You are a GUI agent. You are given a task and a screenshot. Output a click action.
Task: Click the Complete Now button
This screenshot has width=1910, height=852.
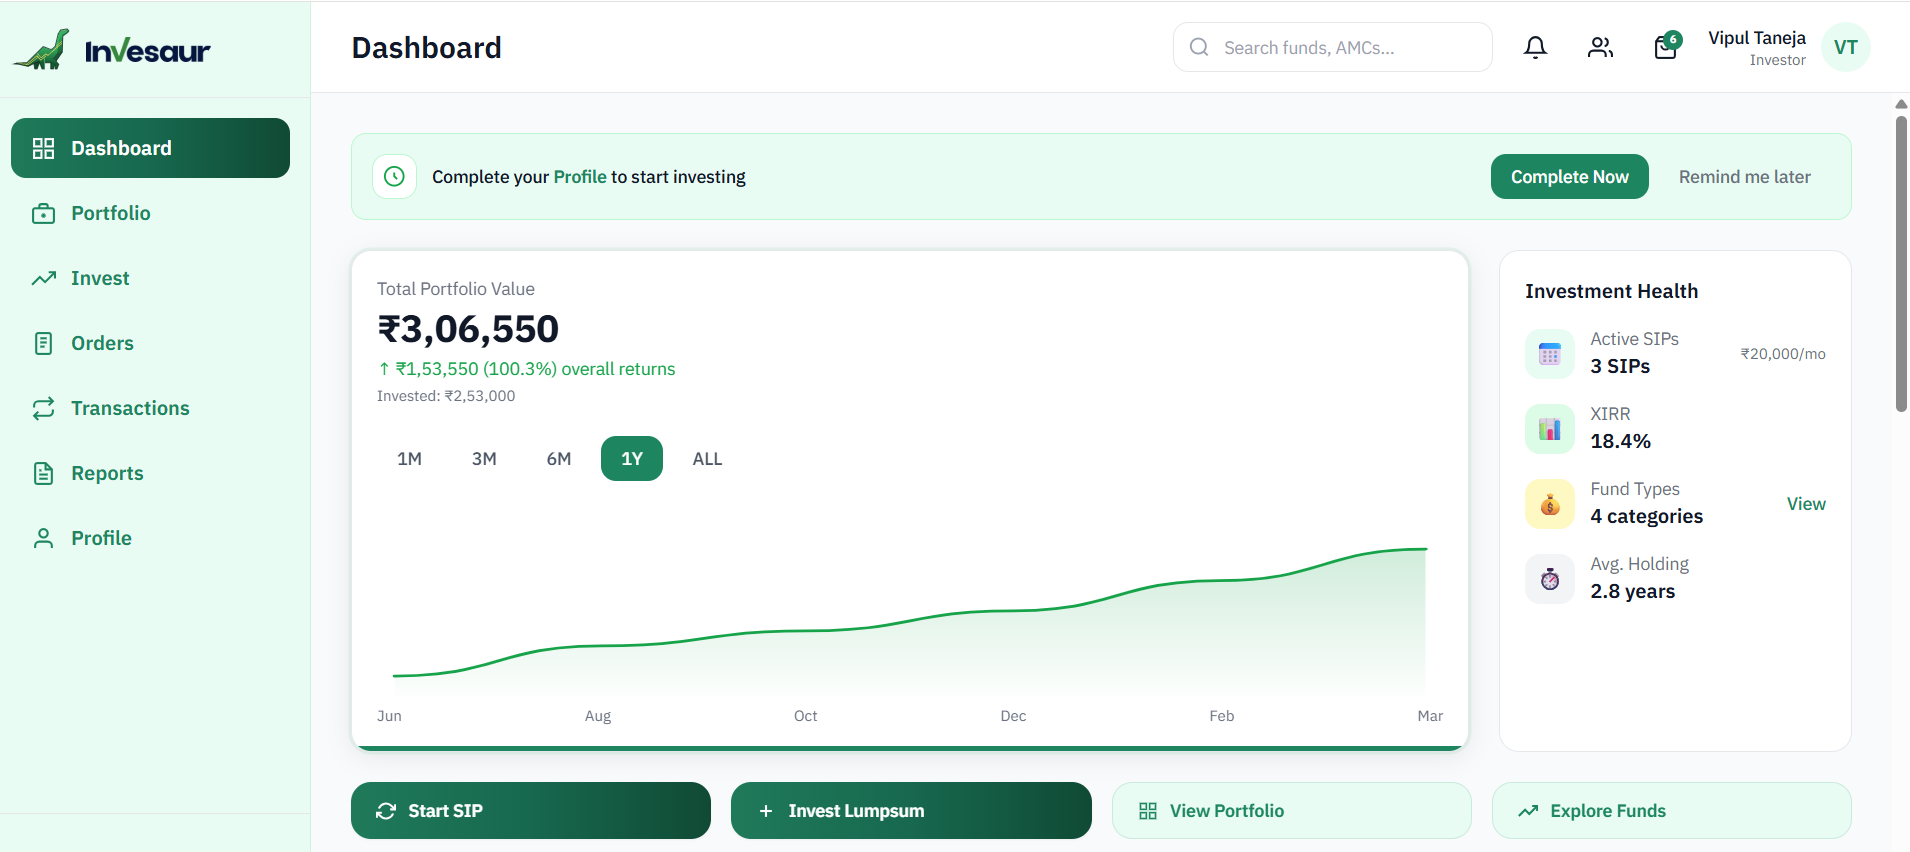[x=1569, y=176]
